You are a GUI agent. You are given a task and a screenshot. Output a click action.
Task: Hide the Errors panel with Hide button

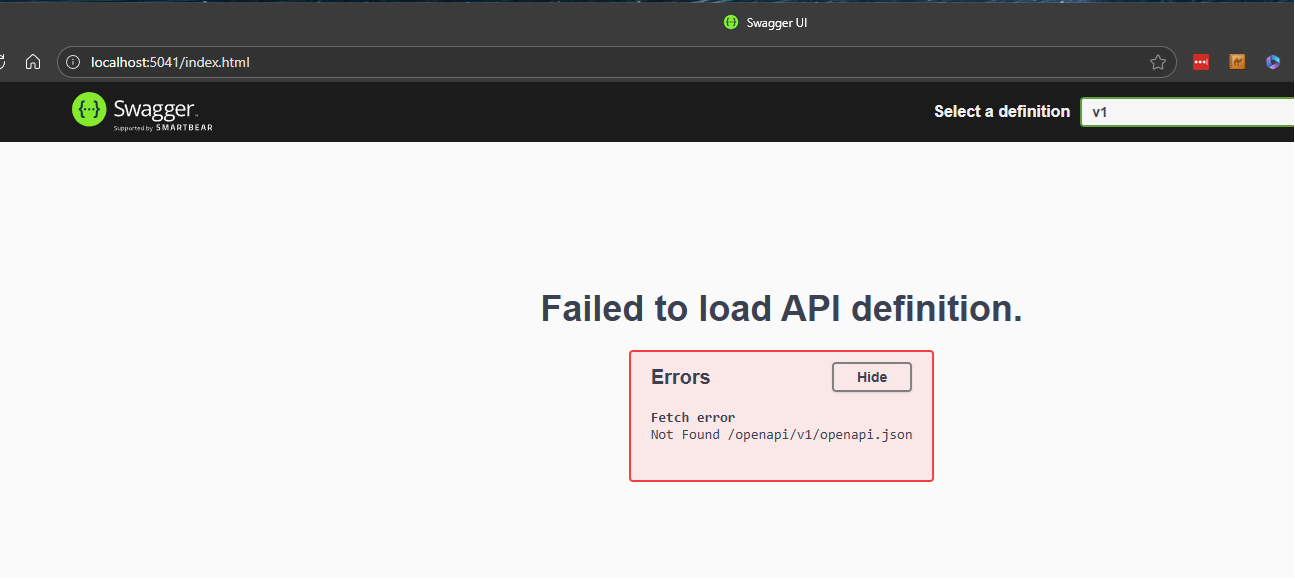[872, 377]
